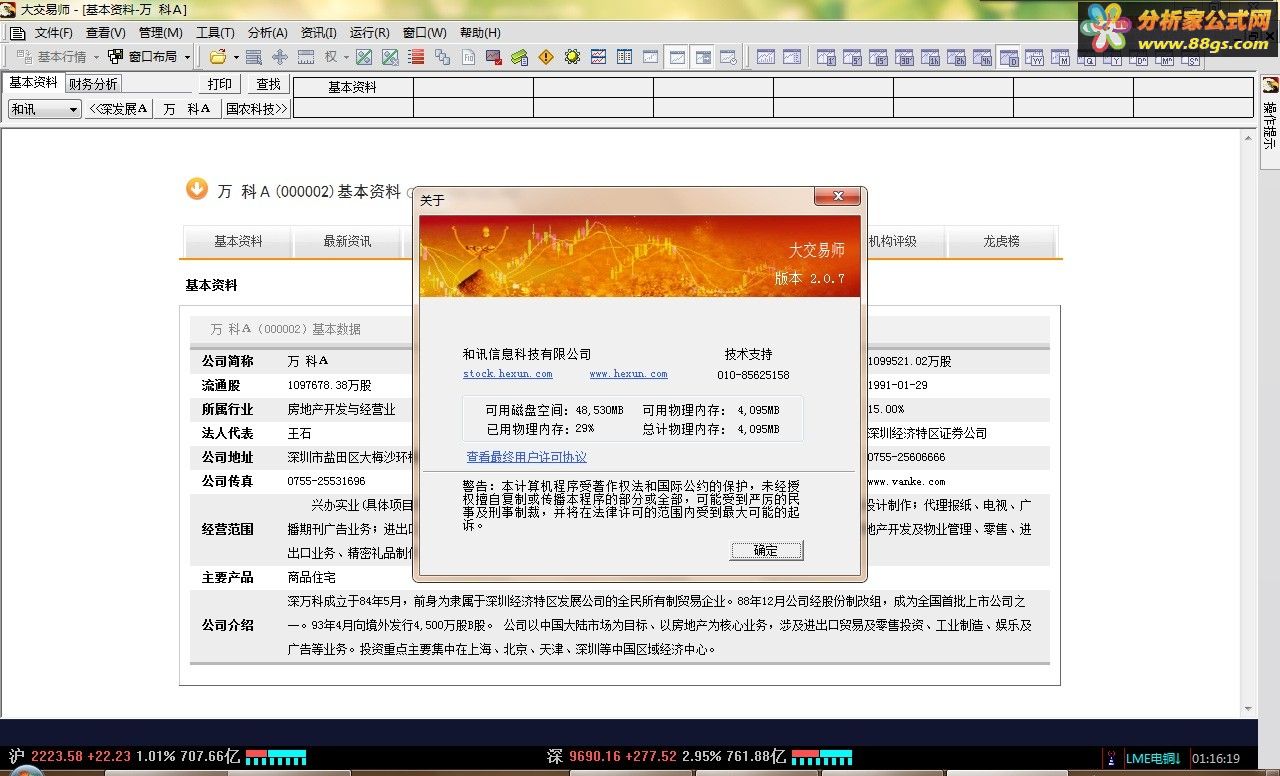This screenshot has height=776, width=1280.
Task: Click the quarterly Q period icon
Action: (x=1086, y=58)
